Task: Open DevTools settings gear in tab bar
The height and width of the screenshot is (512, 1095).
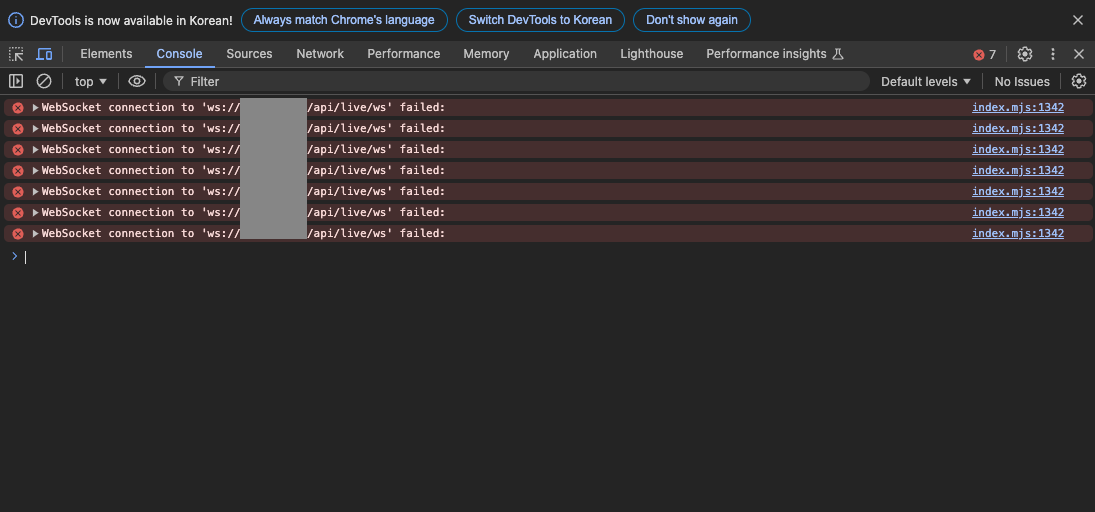Action: [1024, 54]
